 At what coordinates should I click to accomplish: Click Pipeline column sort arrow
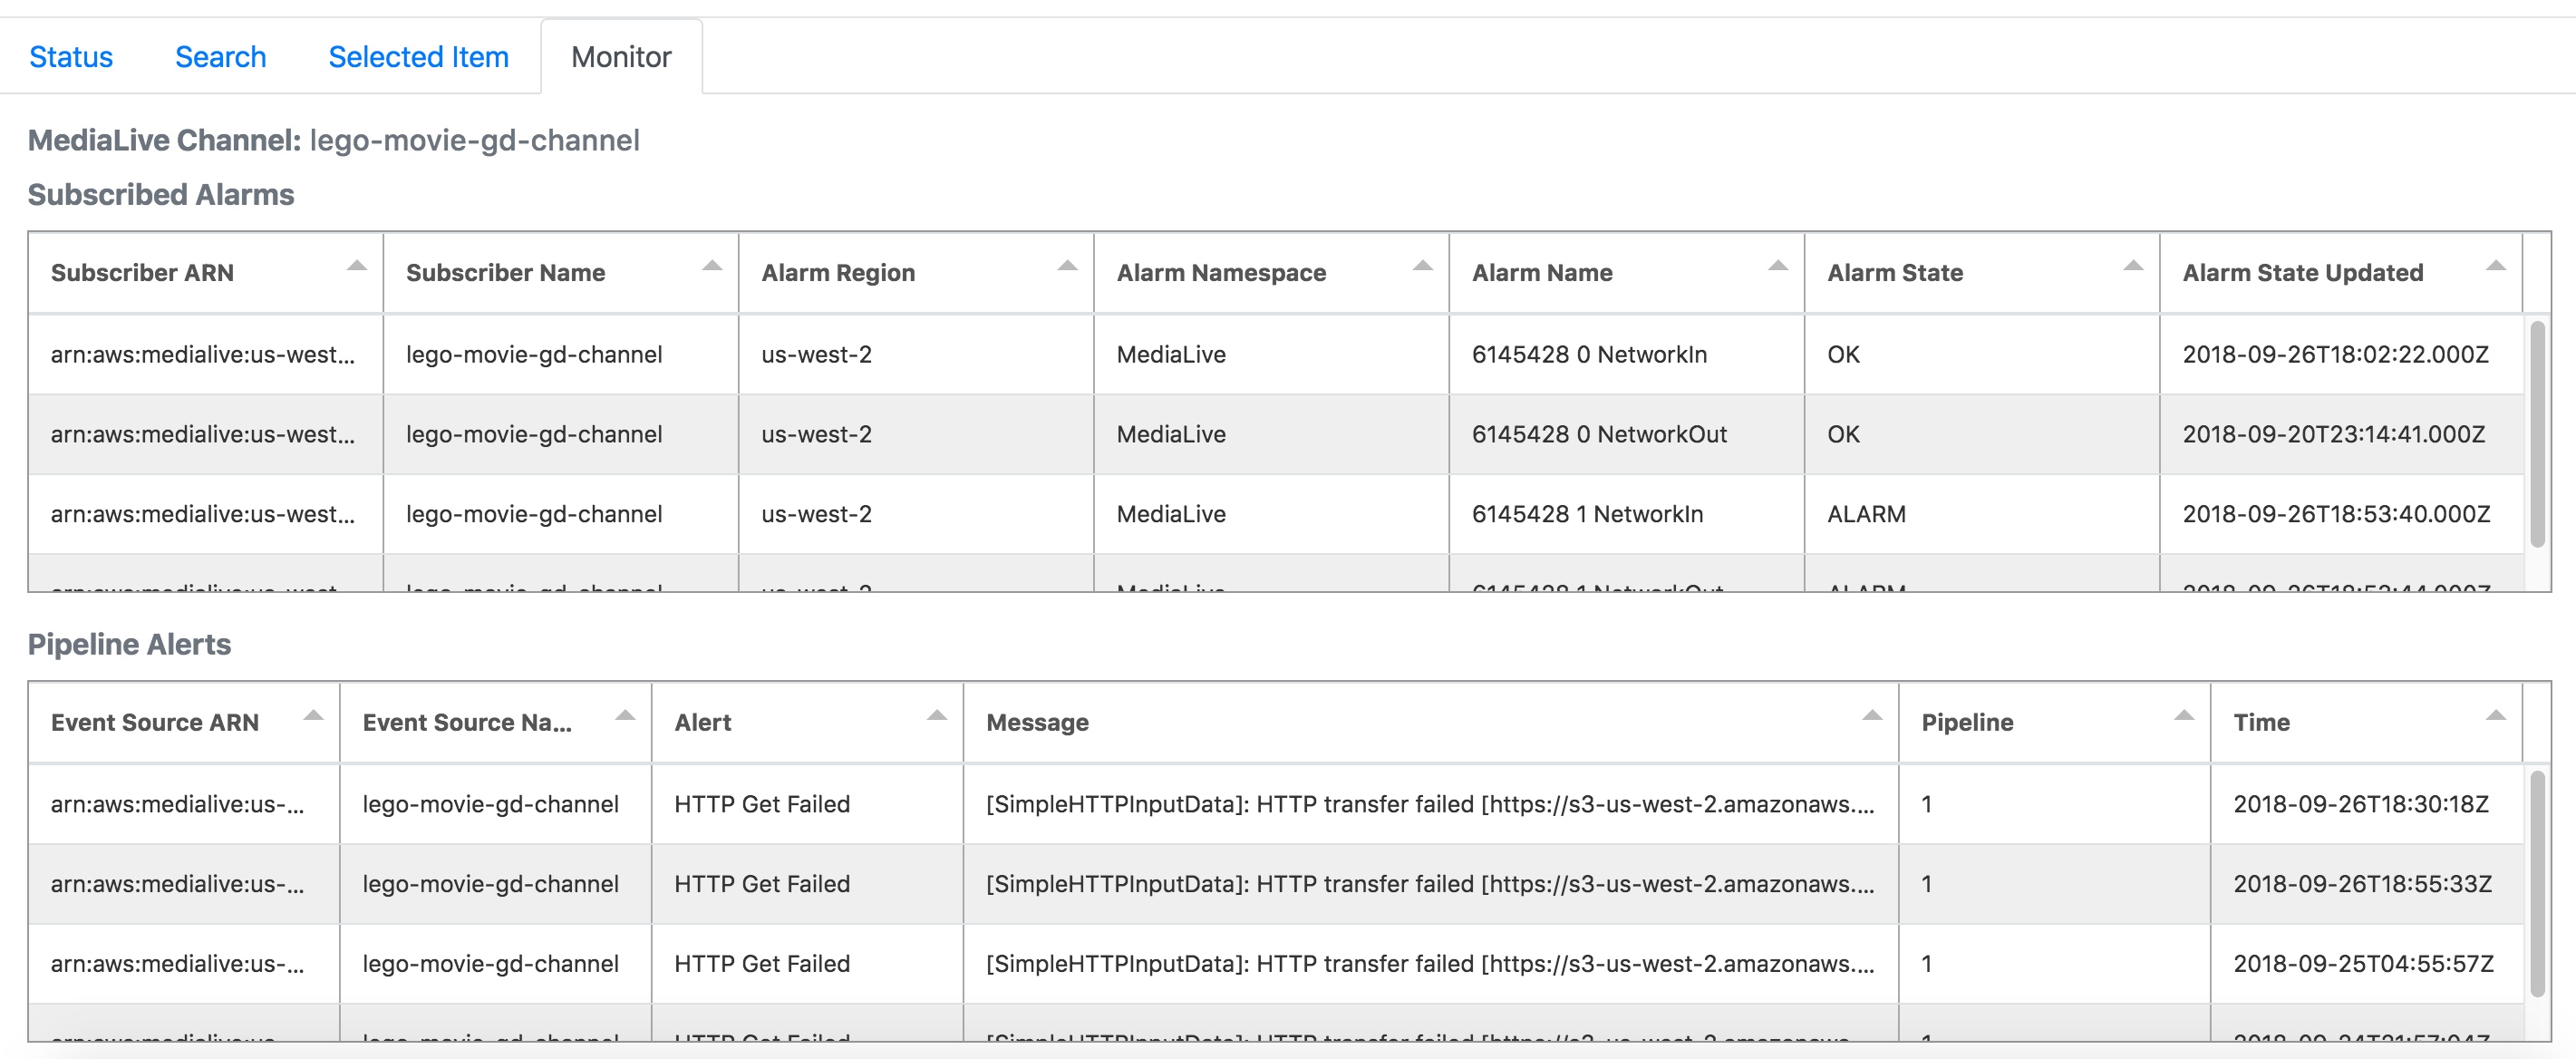(2184, 716)
